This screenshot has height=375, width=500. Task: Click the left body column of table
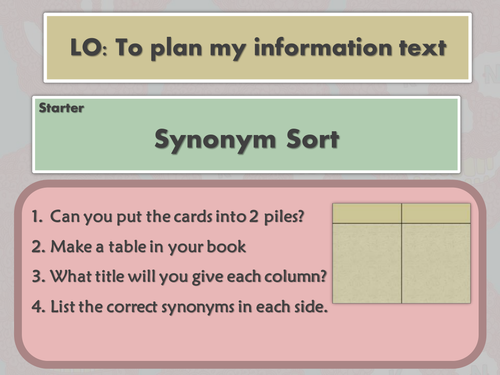pyautogui.click(x=367, y=263)
